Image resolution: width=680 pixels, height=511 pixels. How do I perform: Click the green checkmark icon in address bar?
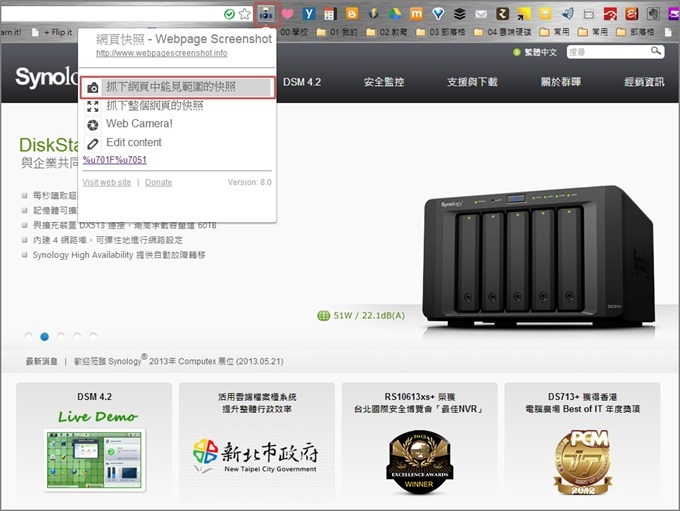point(229,14)
